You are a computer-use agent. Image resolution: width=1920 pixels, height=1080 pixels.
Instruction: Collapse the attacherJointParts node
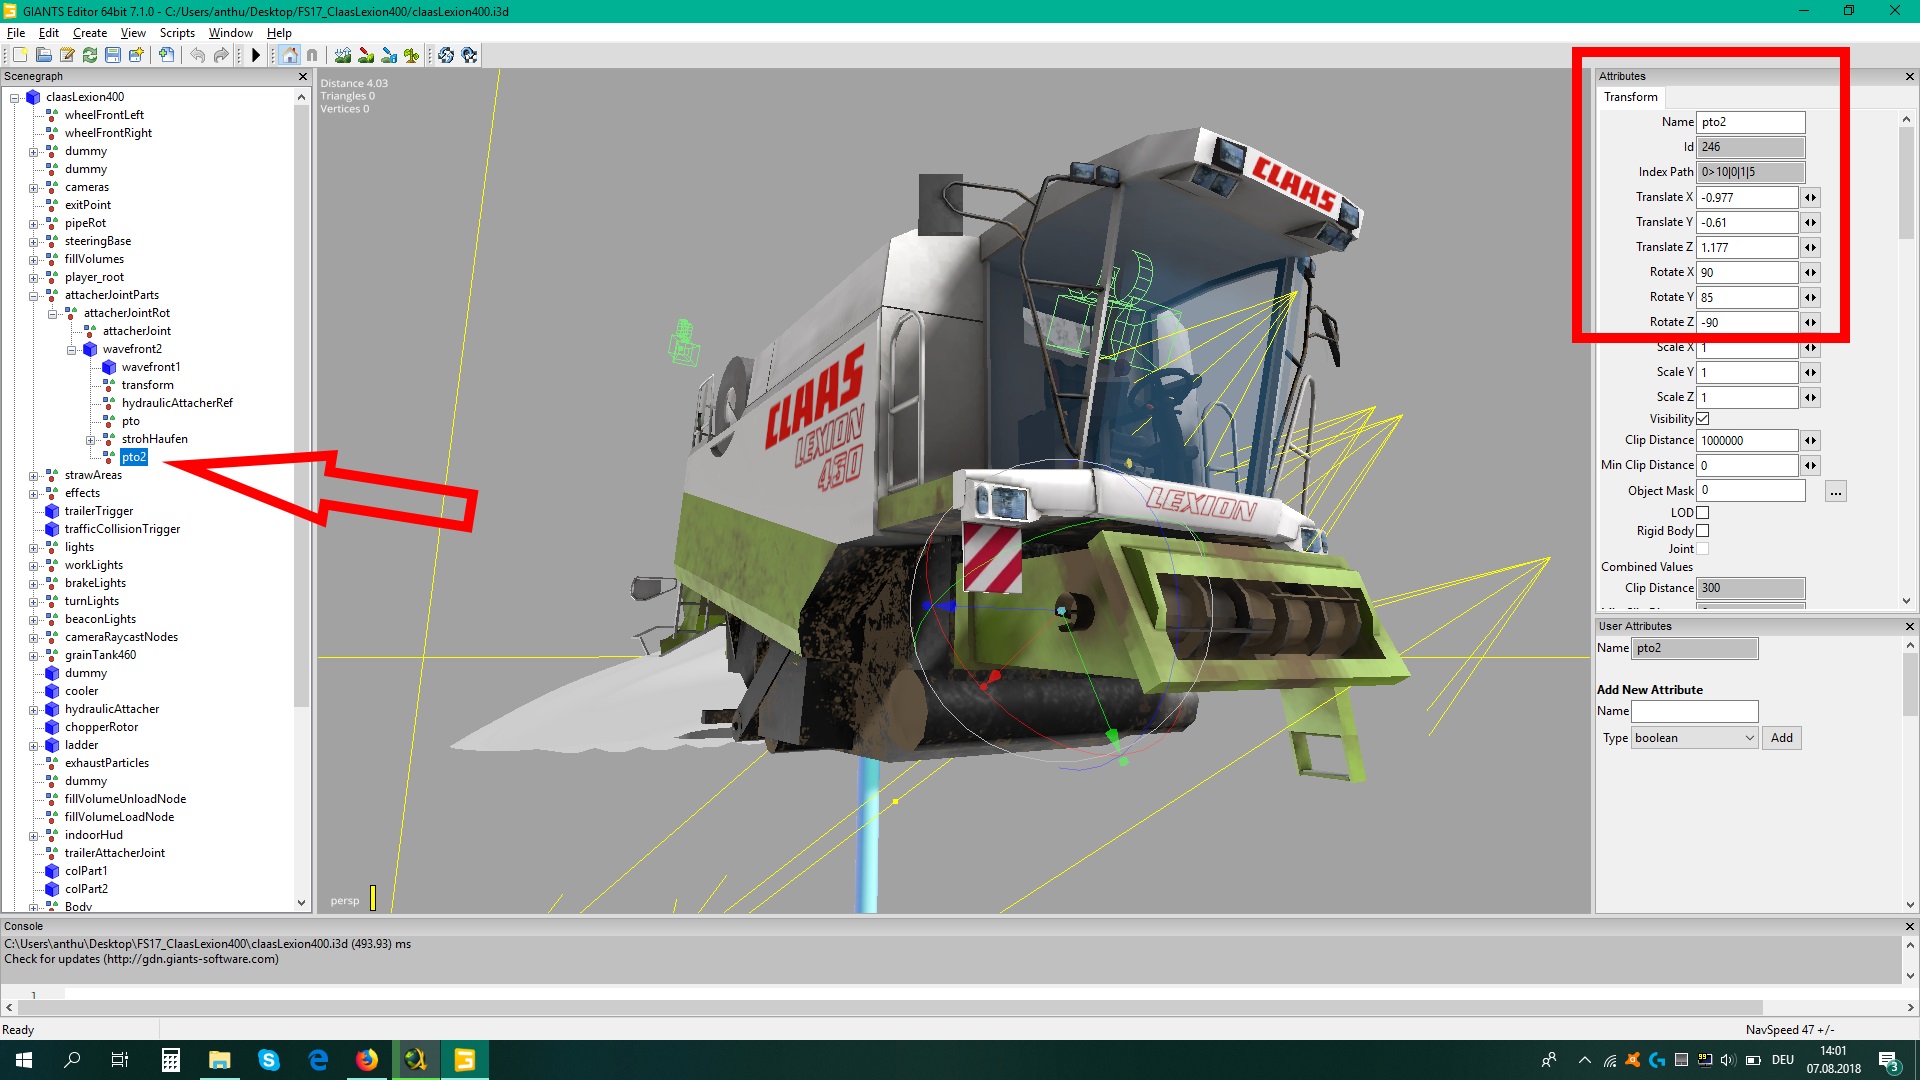[x=34, y=296]
